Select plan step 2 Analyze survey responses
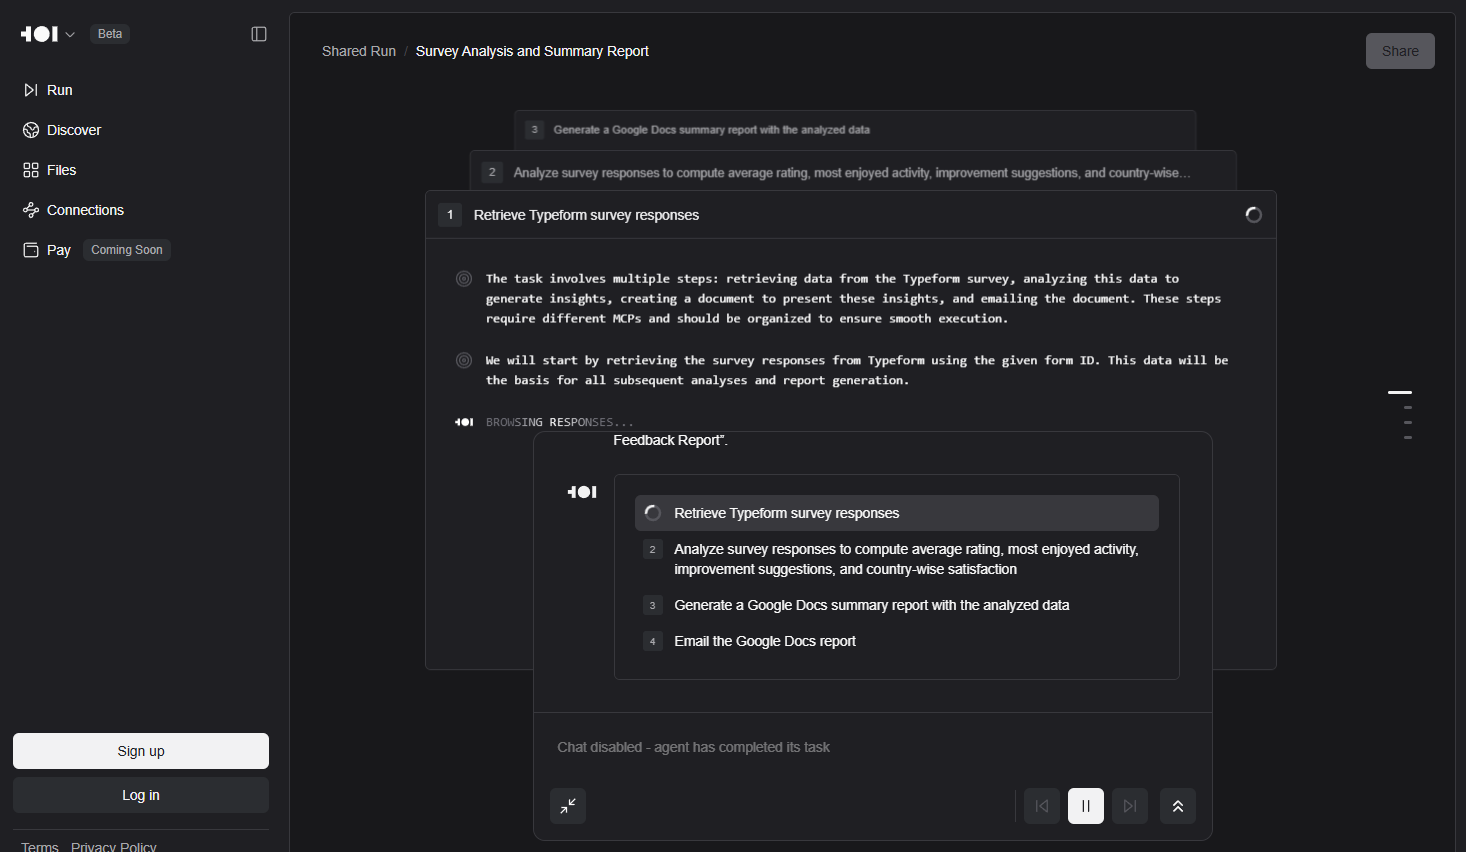Image resolution: width=1466 pixels, height=852 pixels. 897,559
